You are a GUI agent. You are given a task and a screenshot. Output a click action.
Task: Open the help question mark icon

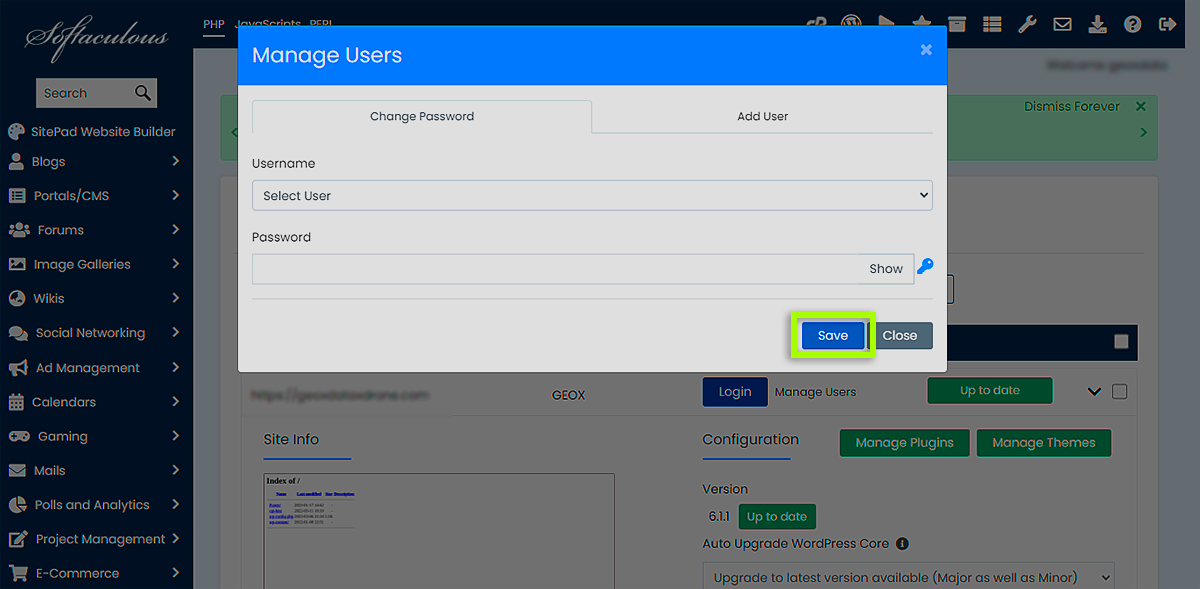(x=1132, y=24)
